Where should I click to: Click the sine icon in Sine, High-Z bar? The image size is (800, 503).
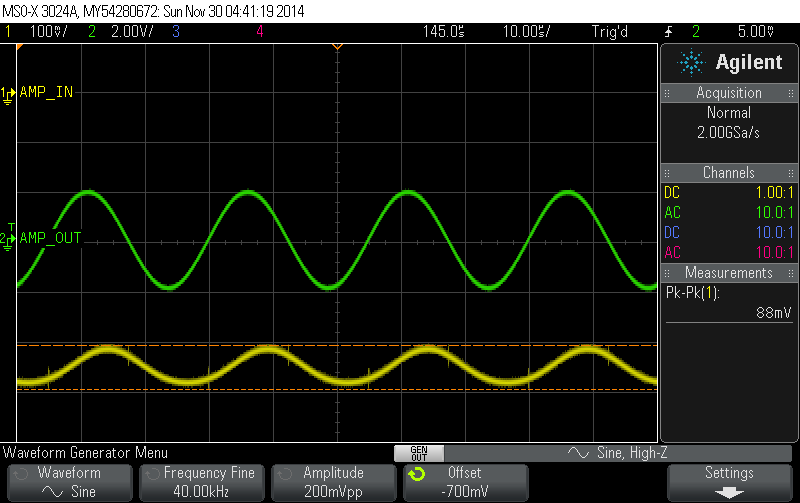pos(578,452)
